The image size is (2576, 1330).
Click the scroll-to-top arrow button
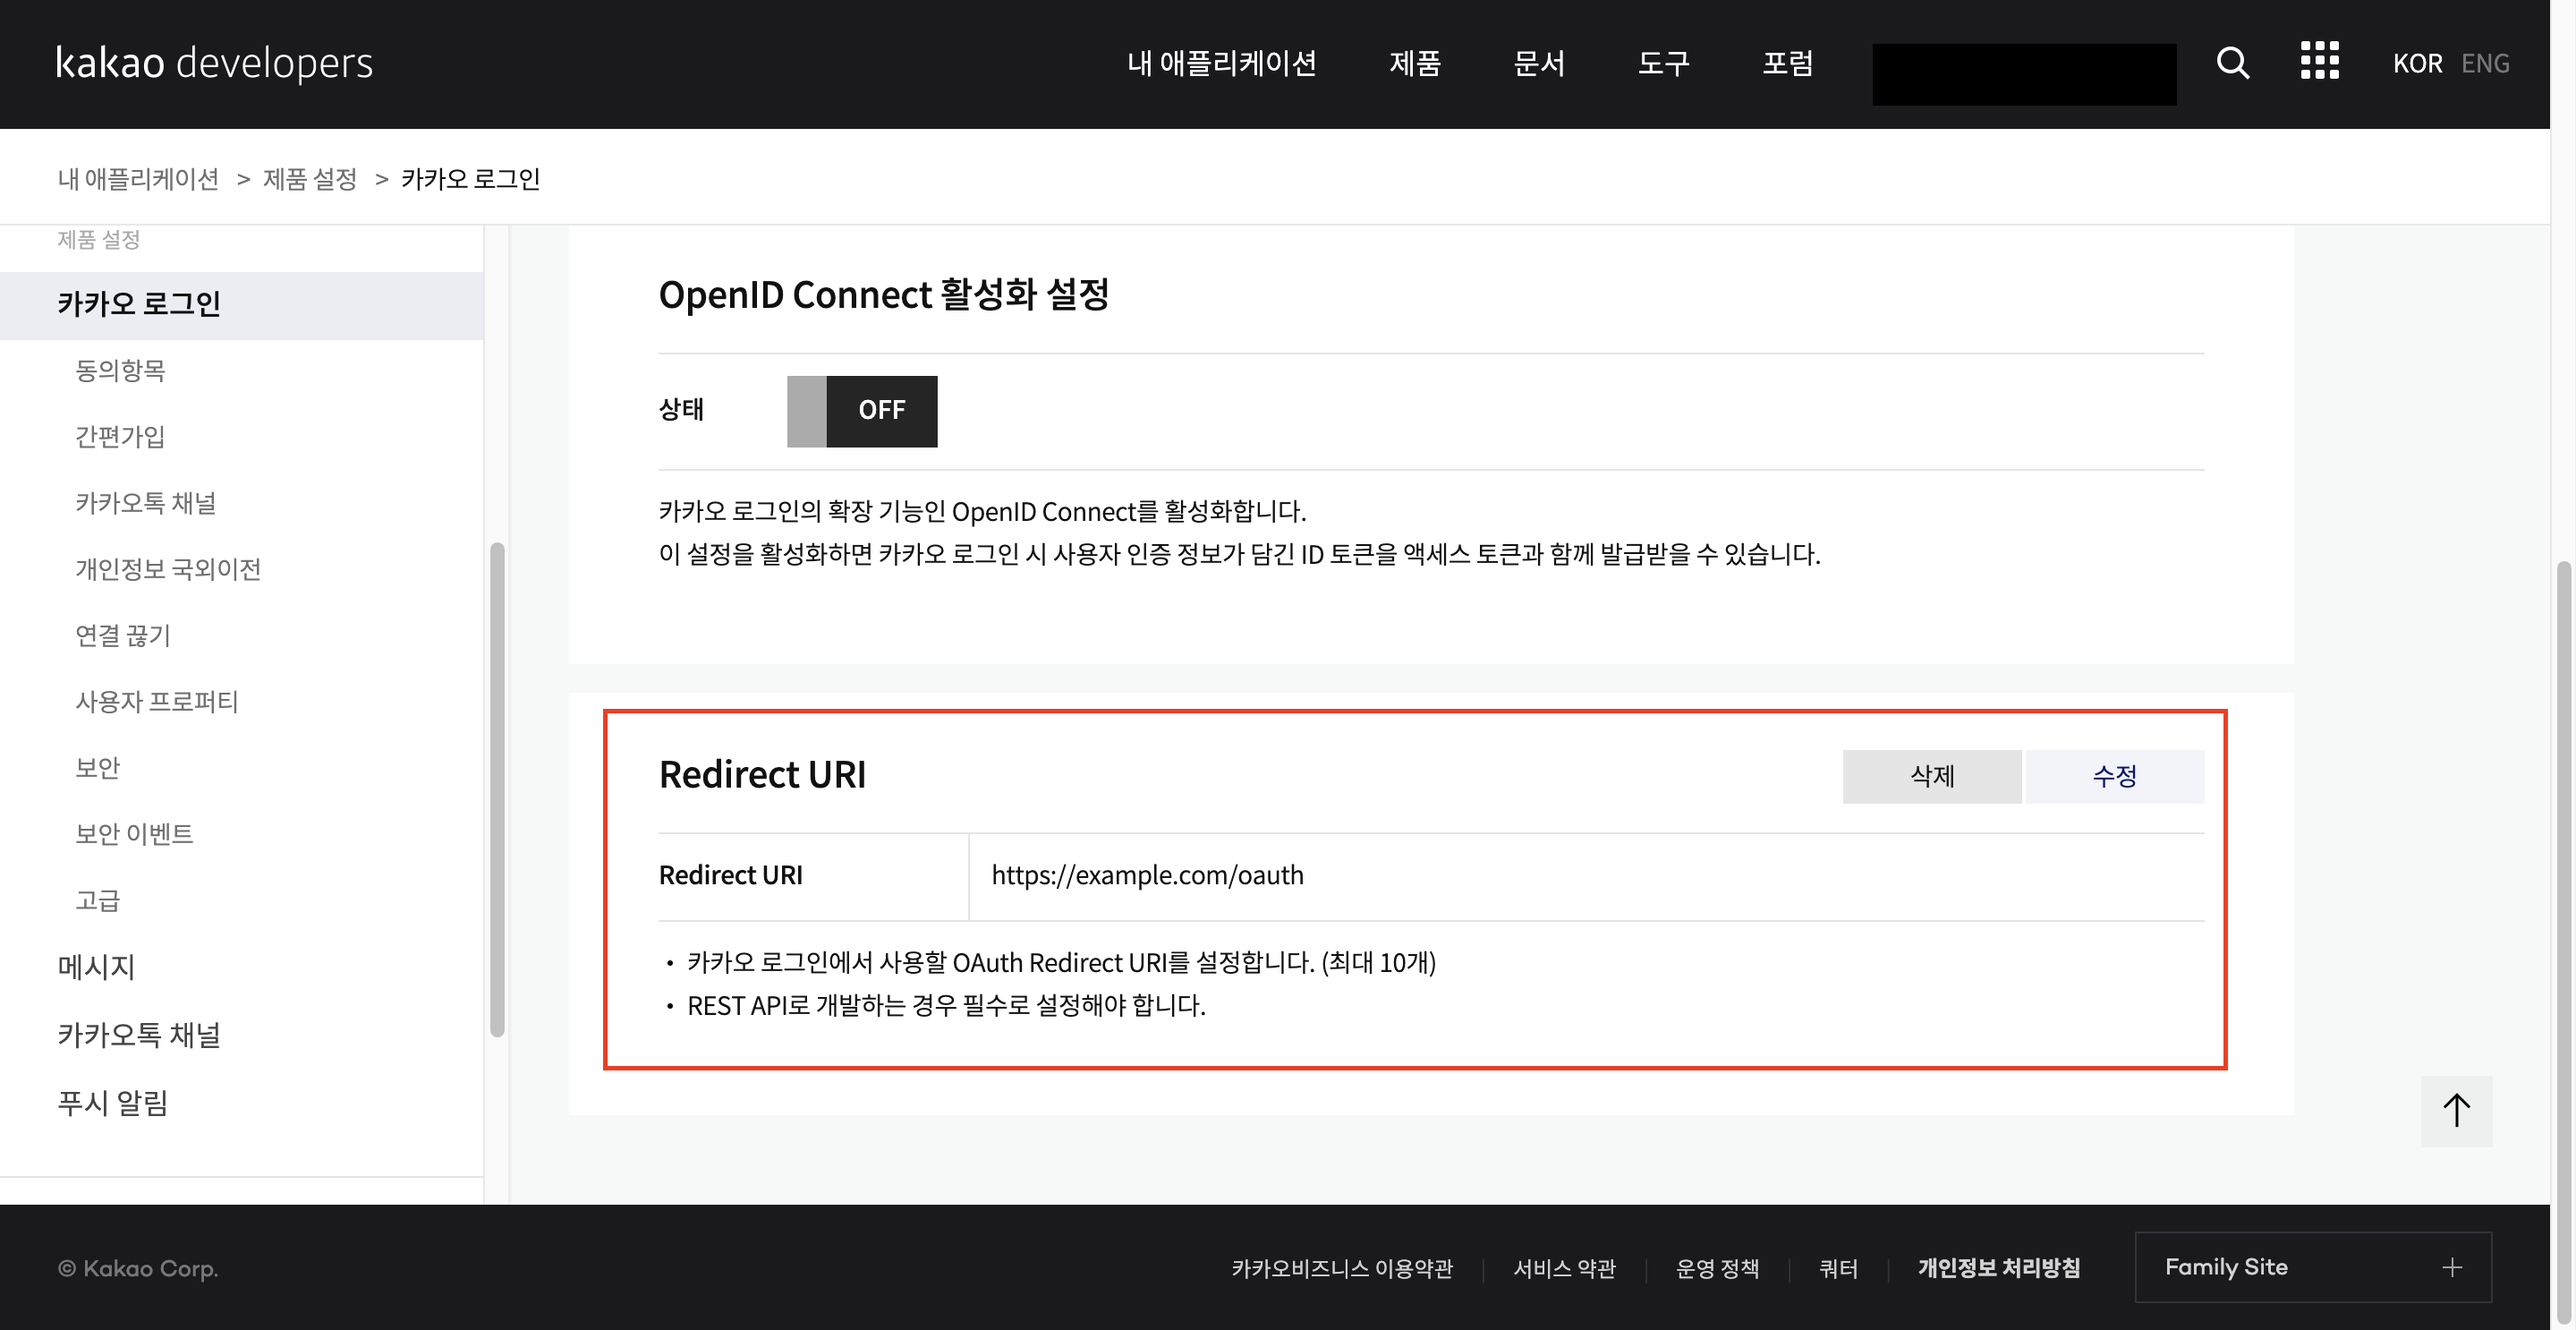tap(2456, 1110)
